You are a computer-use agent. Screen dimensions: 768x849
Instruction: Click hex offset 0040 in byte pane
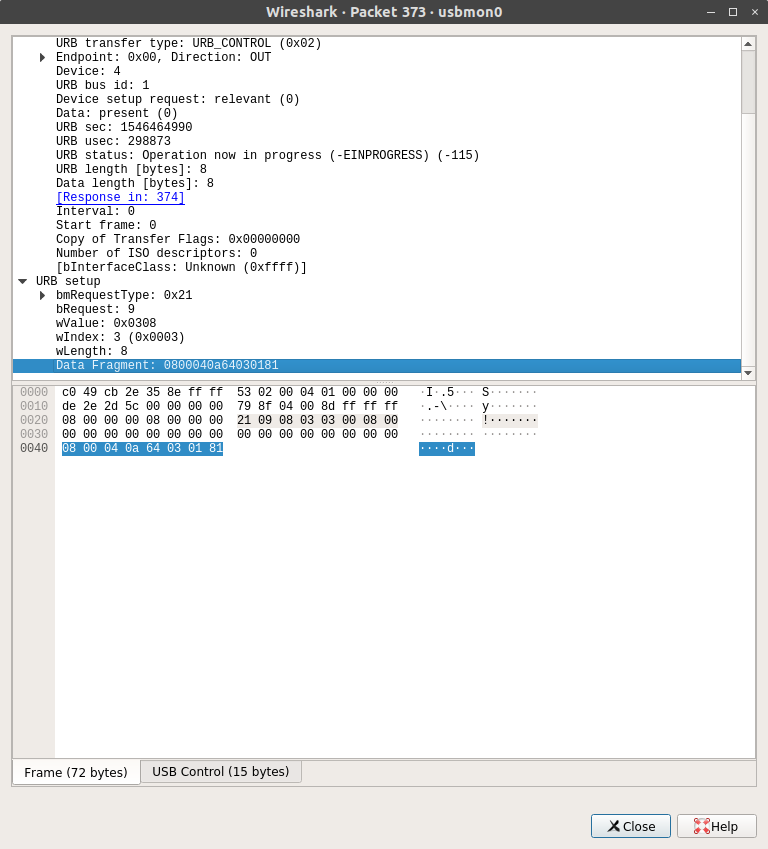pyautogui.click(x=34, y=448)
